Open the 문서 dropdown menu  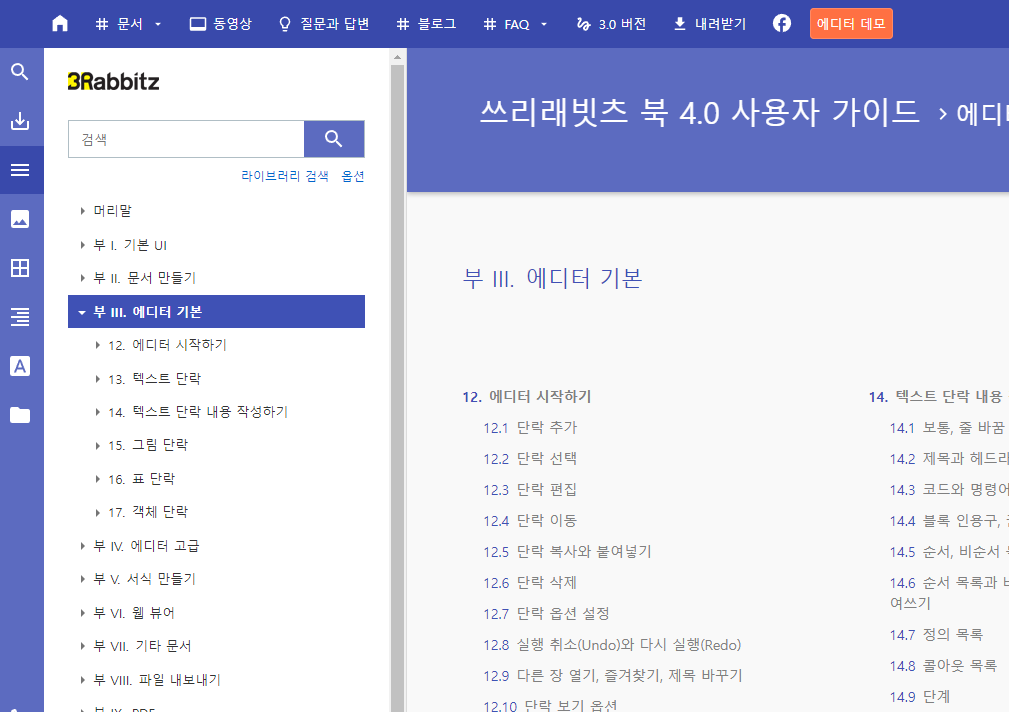pos(128,24)
